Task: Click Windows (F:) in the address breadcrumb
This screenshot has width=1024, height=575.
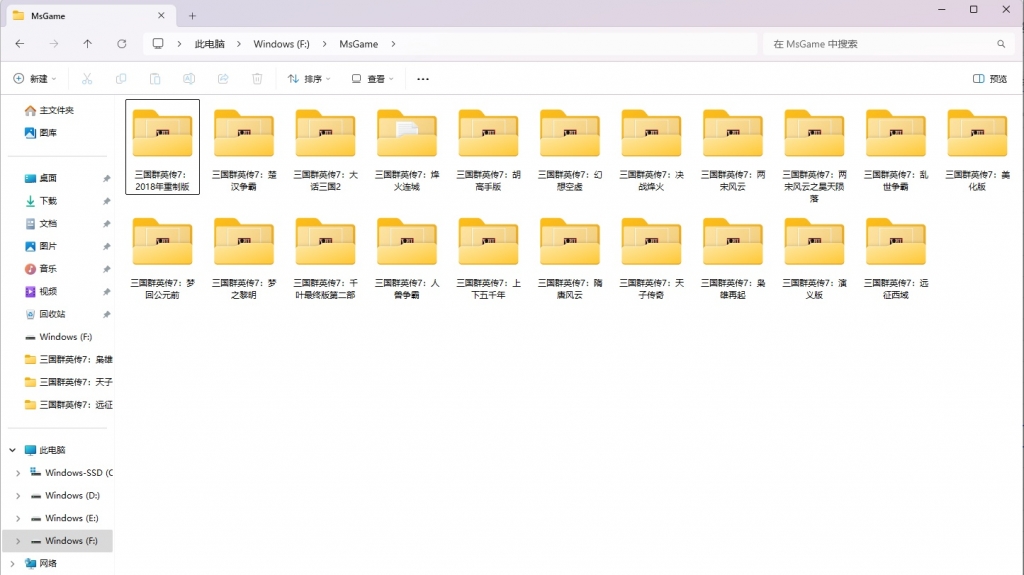Action: (x=281, y=44)
